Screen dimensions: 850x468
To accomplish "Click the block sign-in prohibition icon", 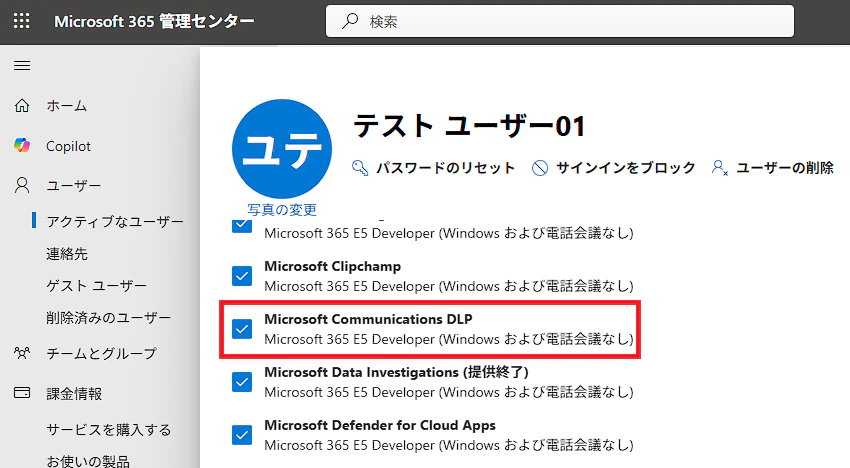I will tap(540, 168).
